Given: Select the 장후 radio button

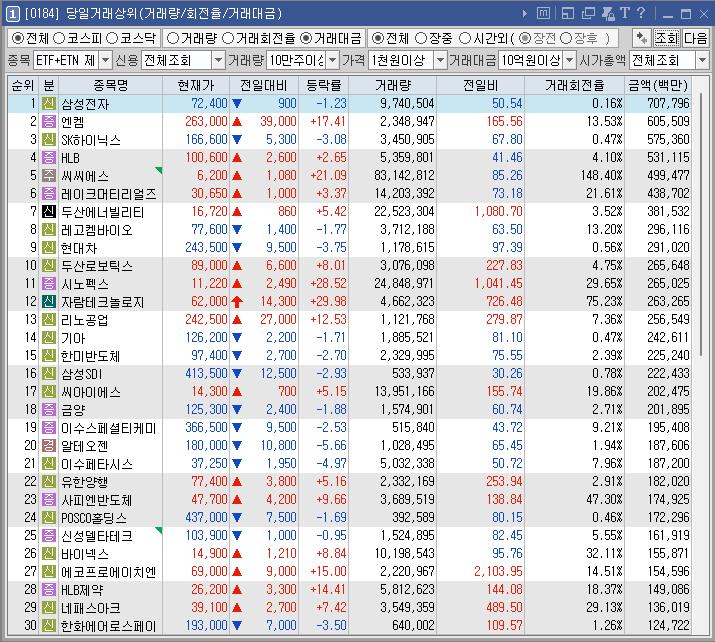Looking at the screenshot, I should pos(566,38).
